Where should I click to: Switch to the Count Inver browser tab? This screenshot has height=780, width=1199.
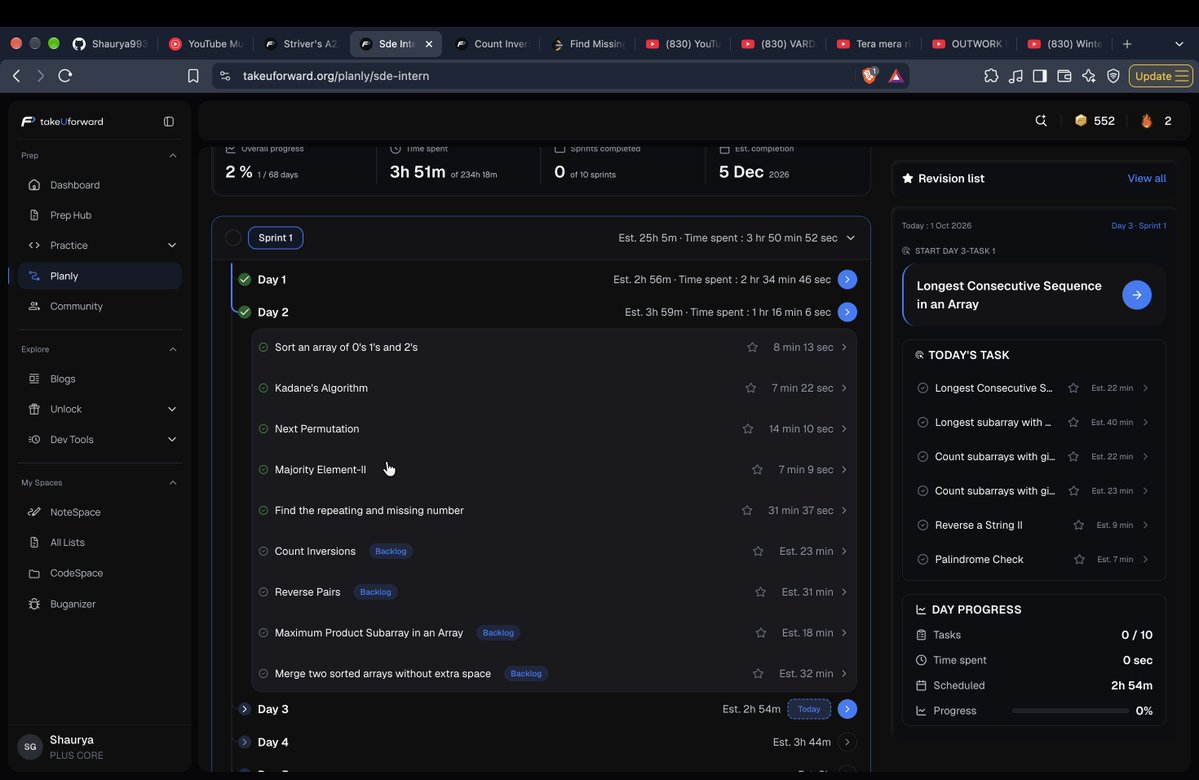[x=493, y=44]
